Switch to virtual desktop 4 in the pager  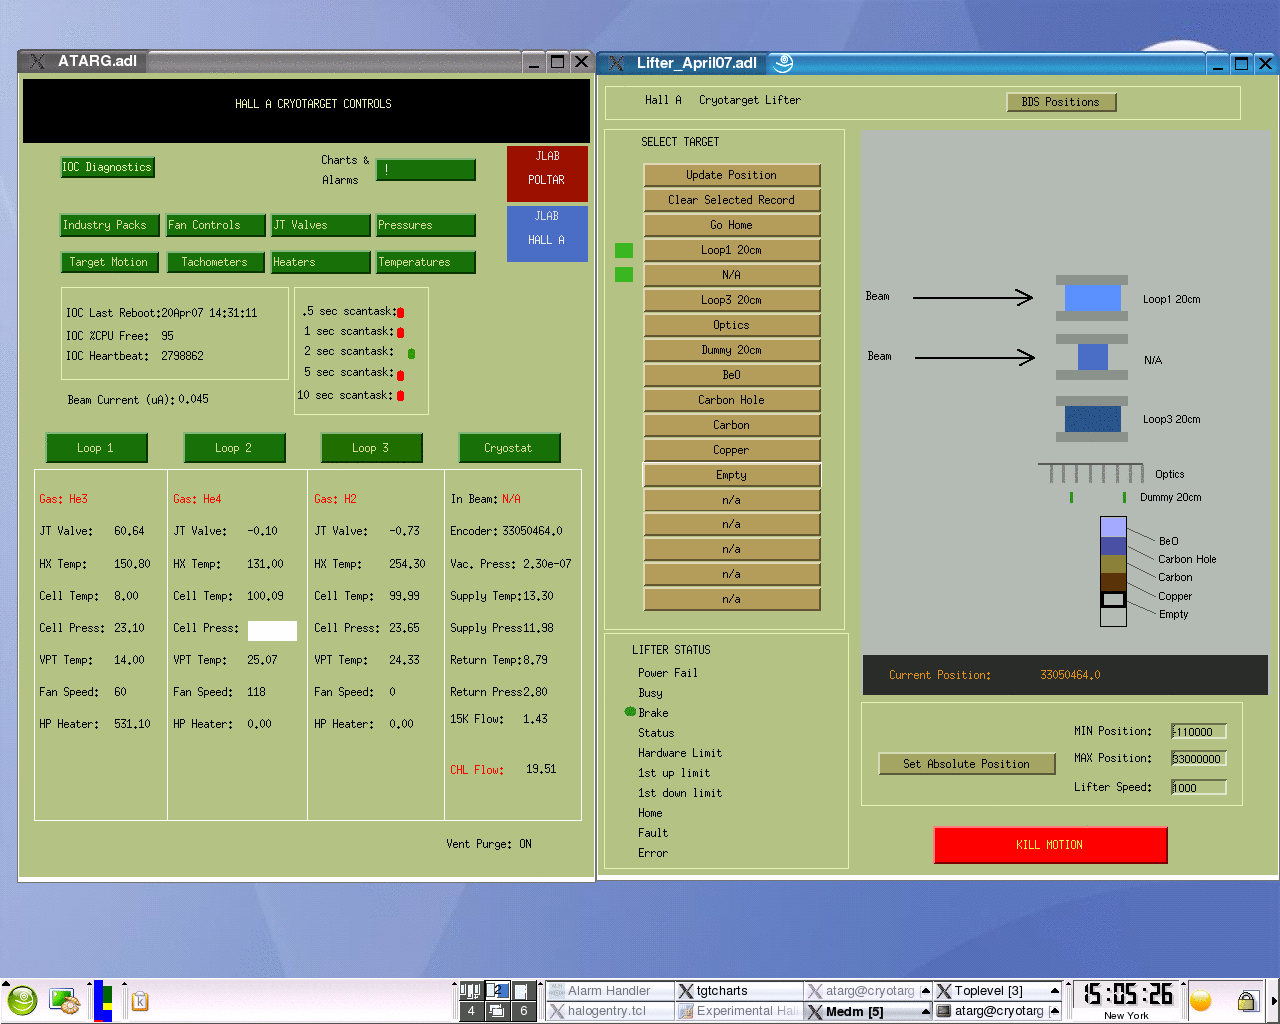click(471, 1011)
